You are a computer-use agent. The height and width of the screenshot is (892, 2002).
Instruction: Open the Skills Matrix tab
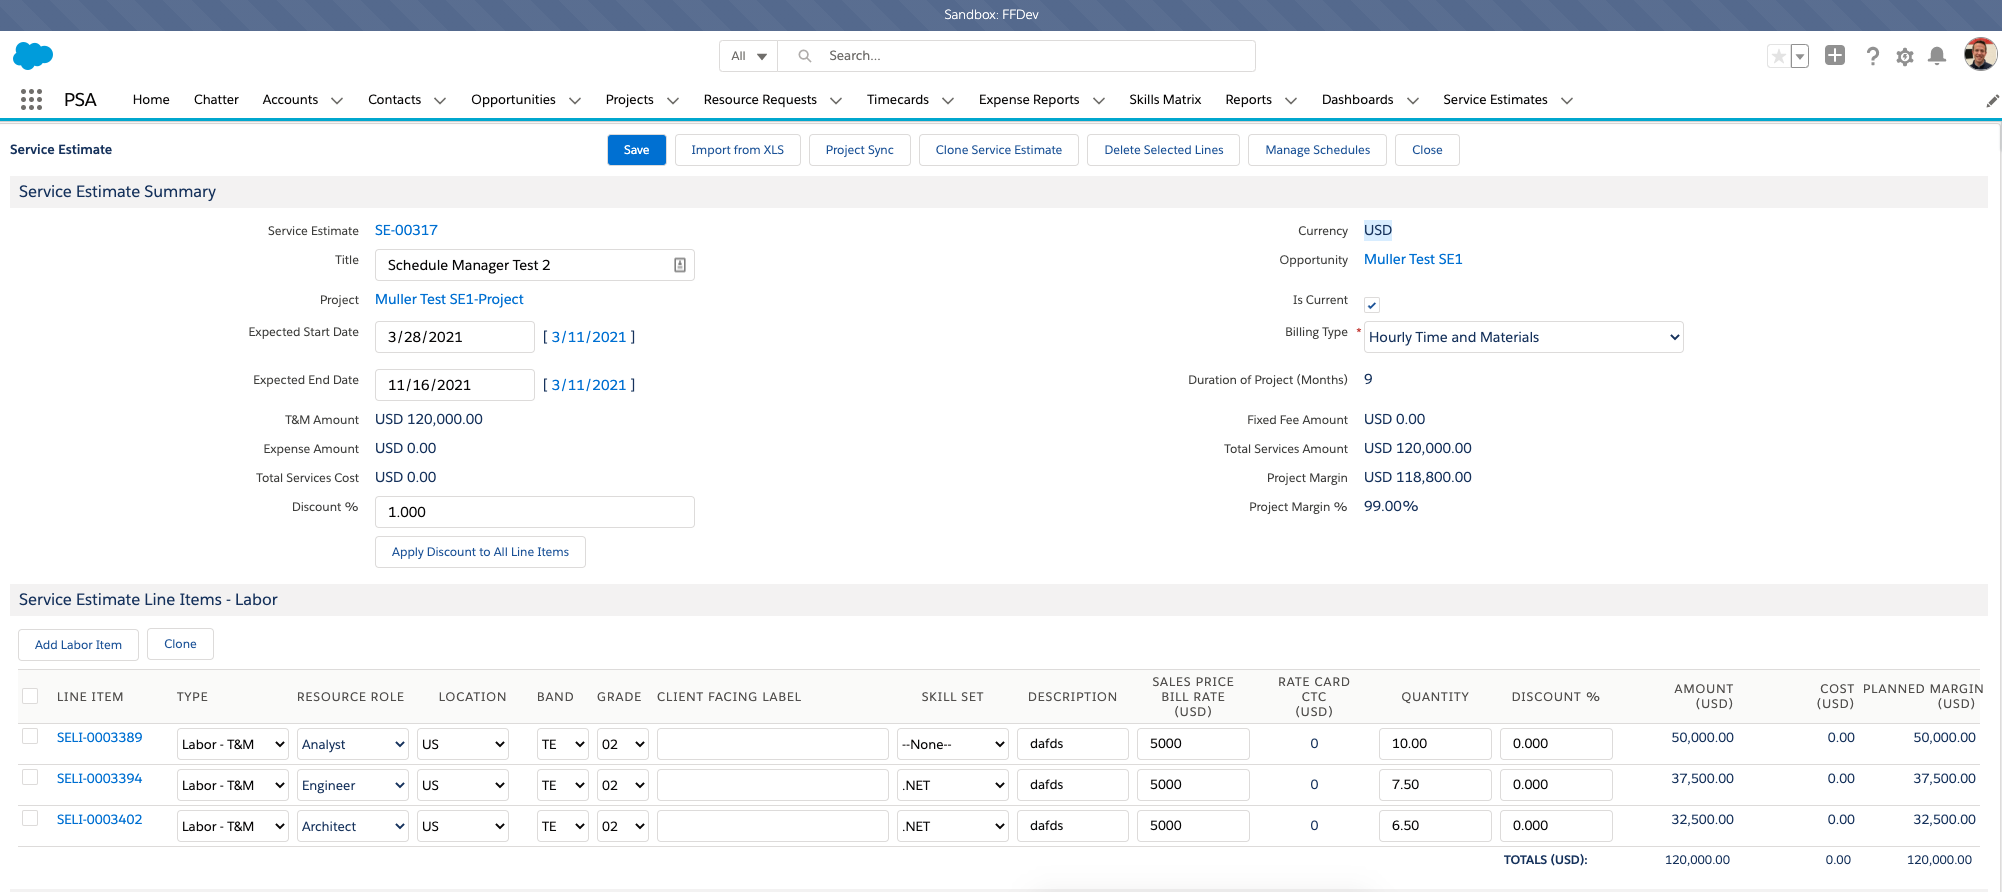[x=1165, y=99]
